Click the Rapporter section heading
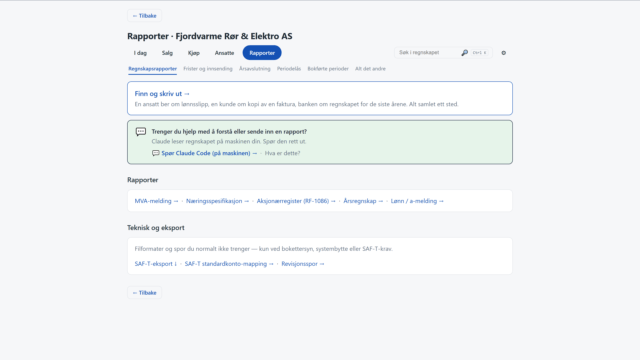 click(x=142, y=180)
